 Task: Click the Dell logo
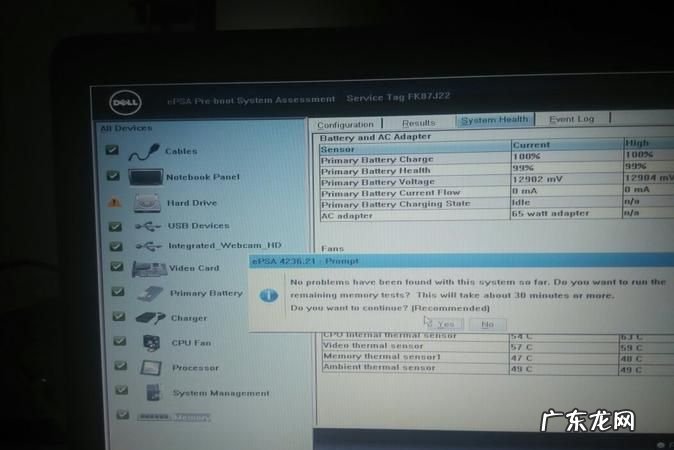(x=125, y=103)
